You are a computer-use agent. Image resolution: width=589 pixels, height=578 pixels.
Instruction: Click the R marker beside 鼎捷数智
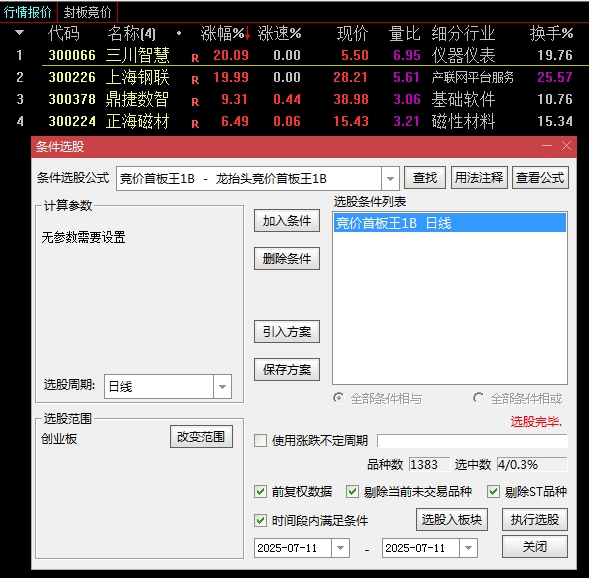coord(195,102)
